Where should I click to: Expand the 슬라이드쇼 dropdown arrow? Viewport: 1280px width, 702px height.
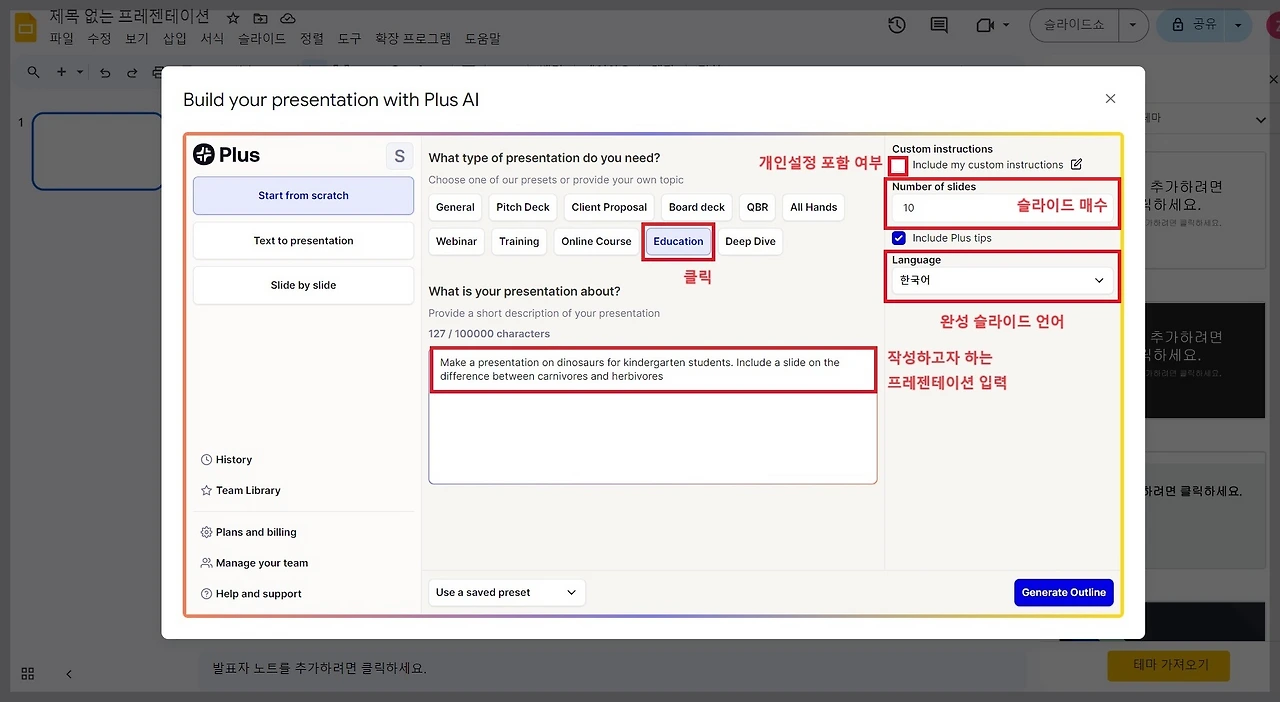point(1133,25)
